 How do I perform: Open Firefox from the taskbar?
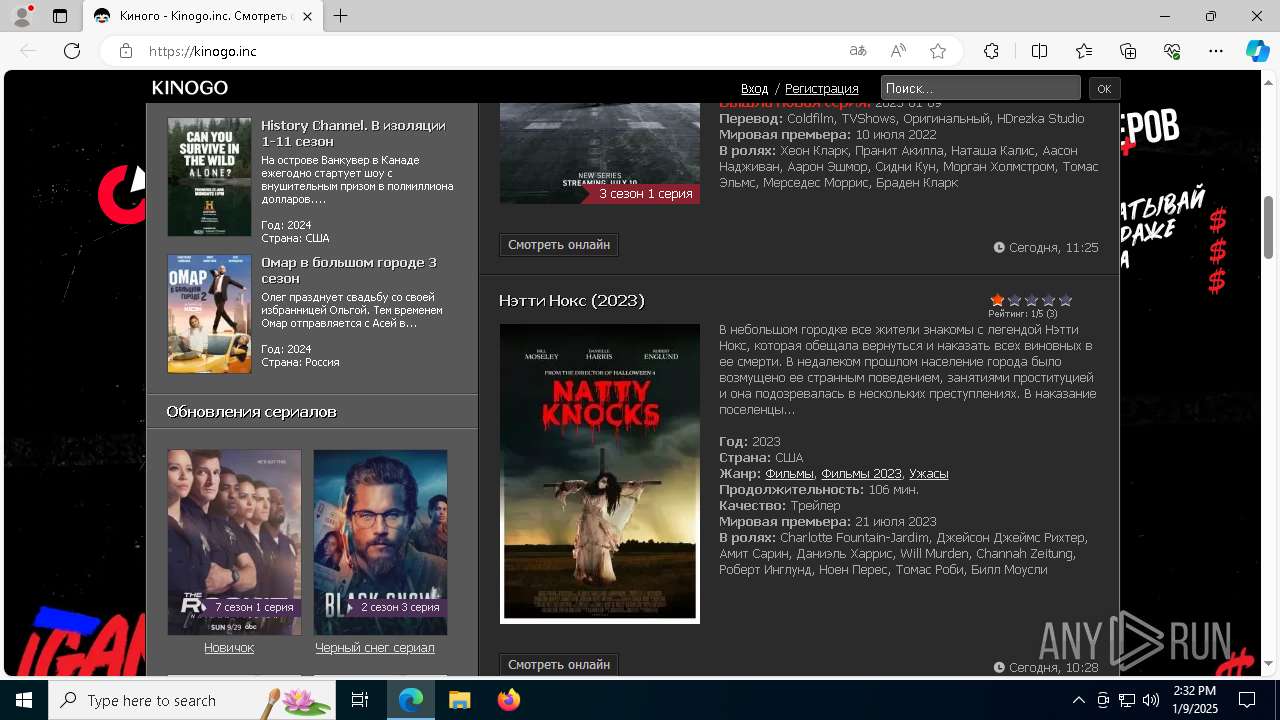pos(509,700)
